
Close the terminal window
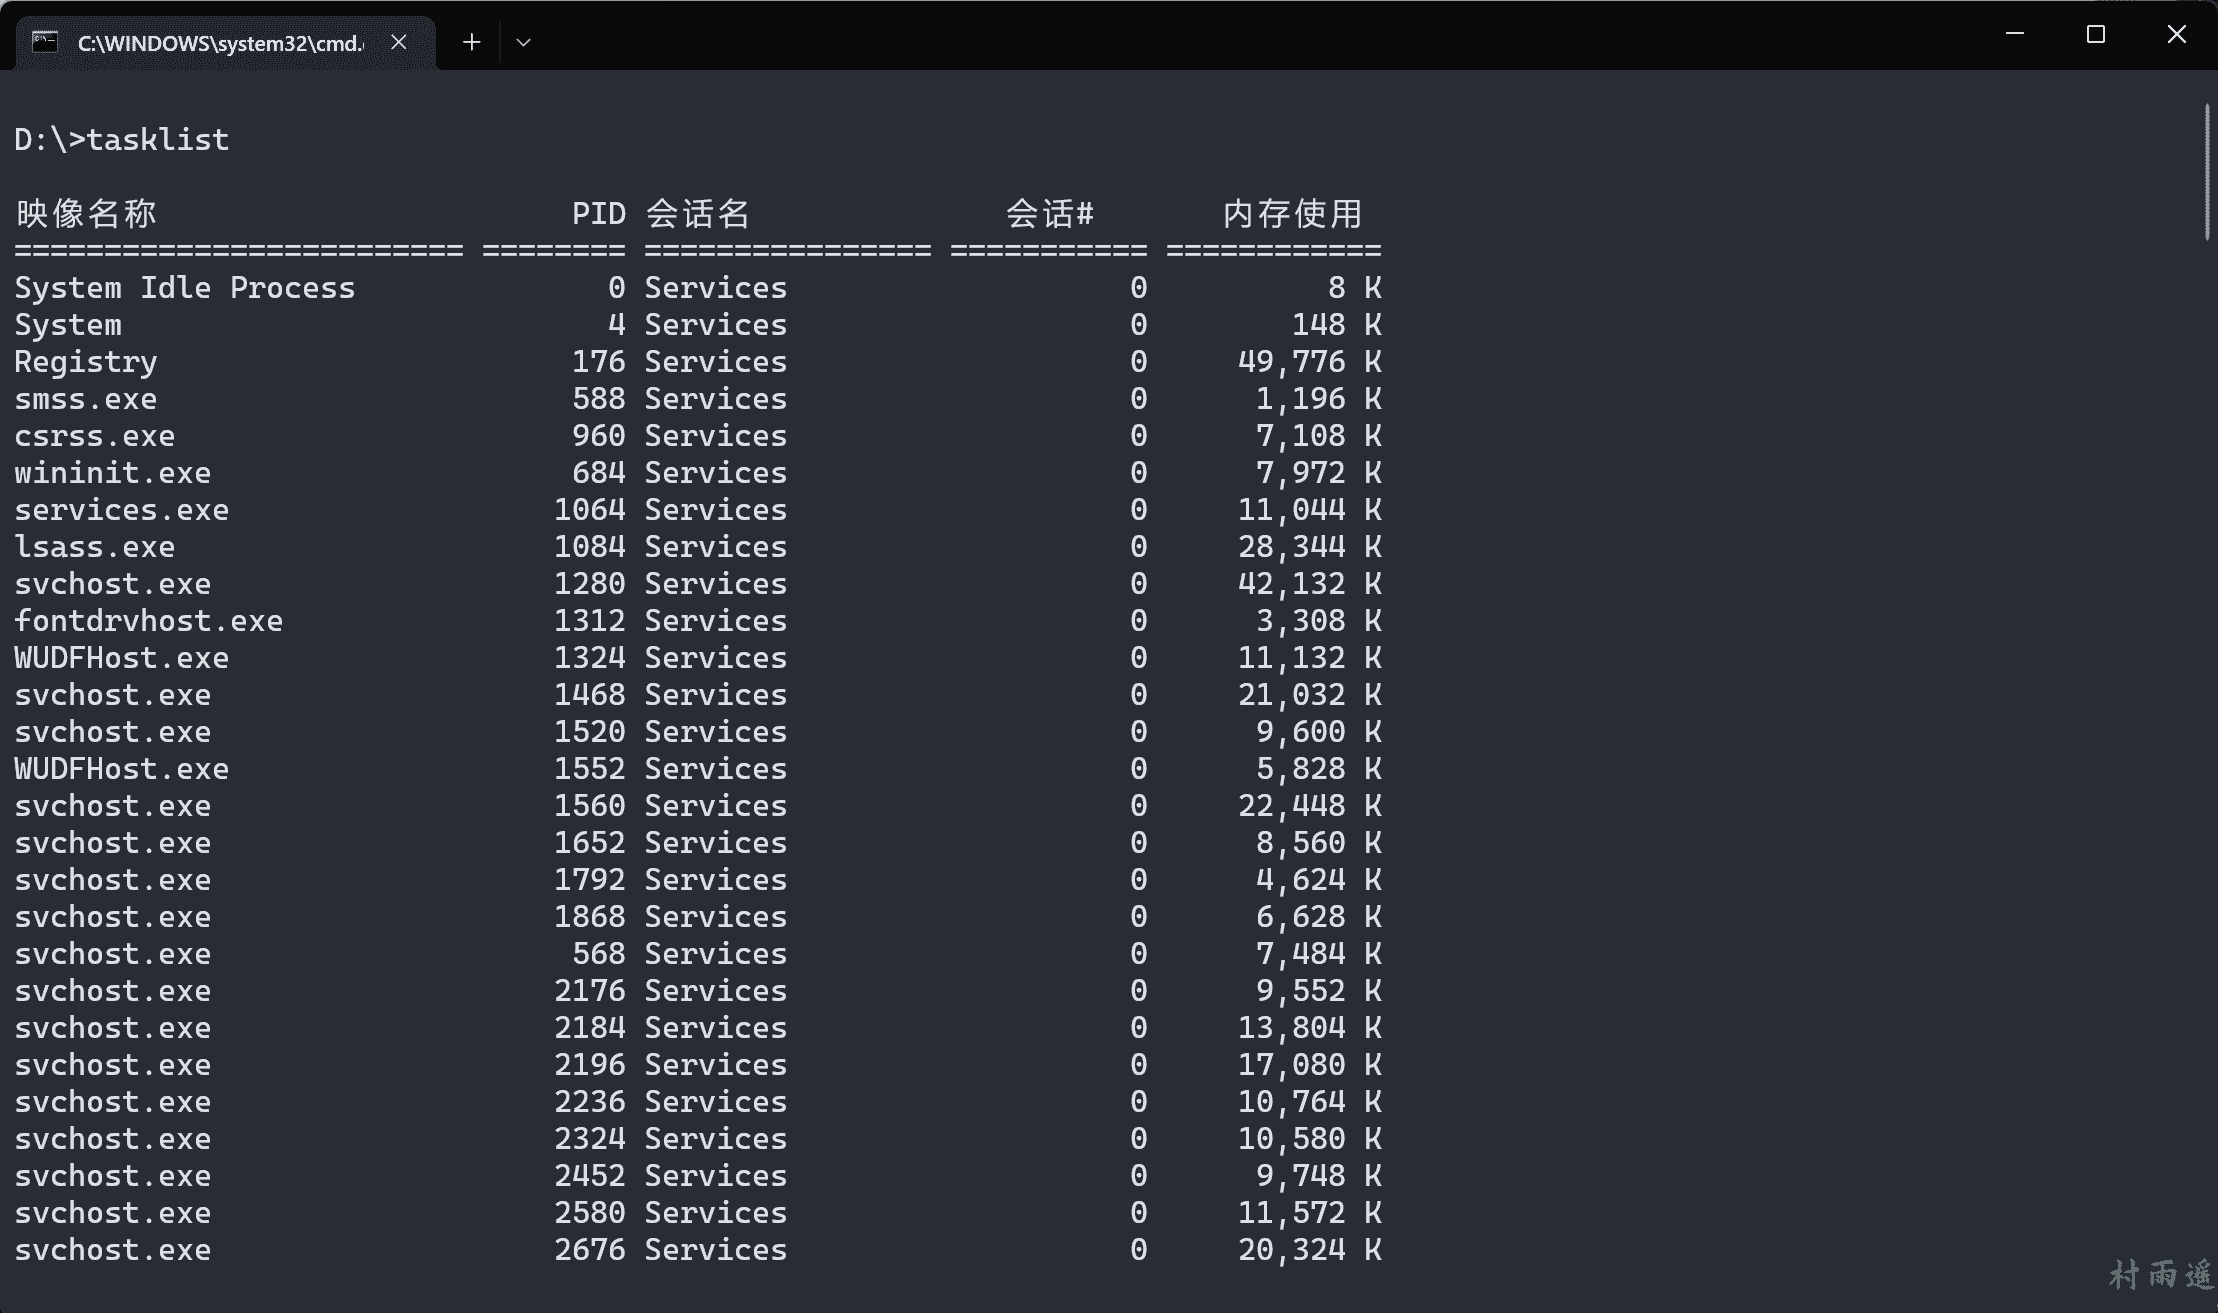tap(2176, 34)
